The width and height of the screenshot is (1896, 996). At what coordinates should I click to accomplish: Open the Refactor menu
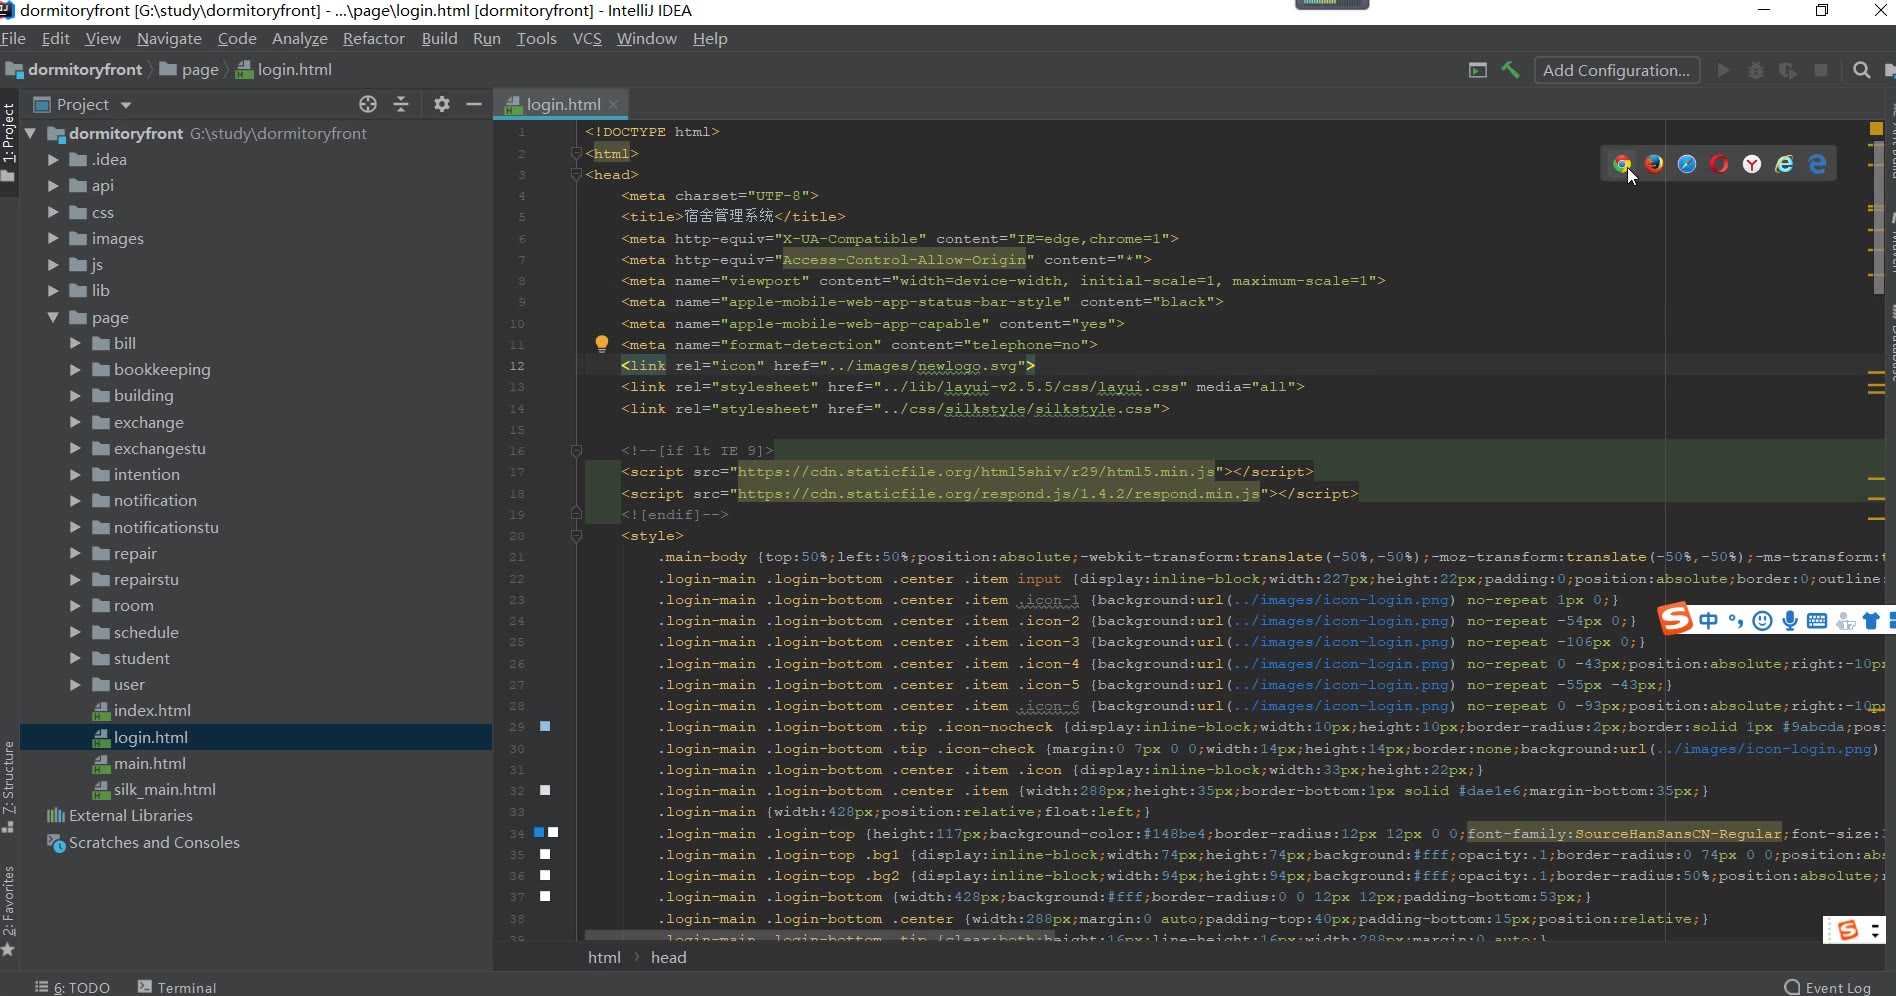click(373, 38)
